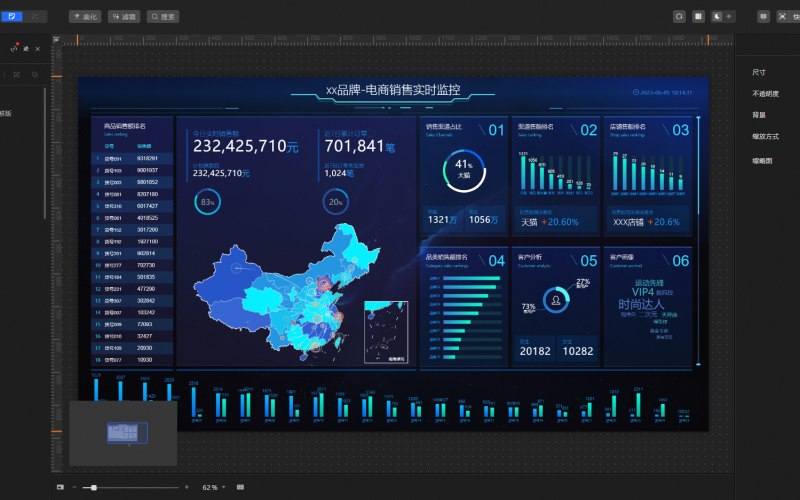The height and width of the screenshot is (500, 800).
Task: Click the blue active mode icon button
Action: tap(12, 16)
